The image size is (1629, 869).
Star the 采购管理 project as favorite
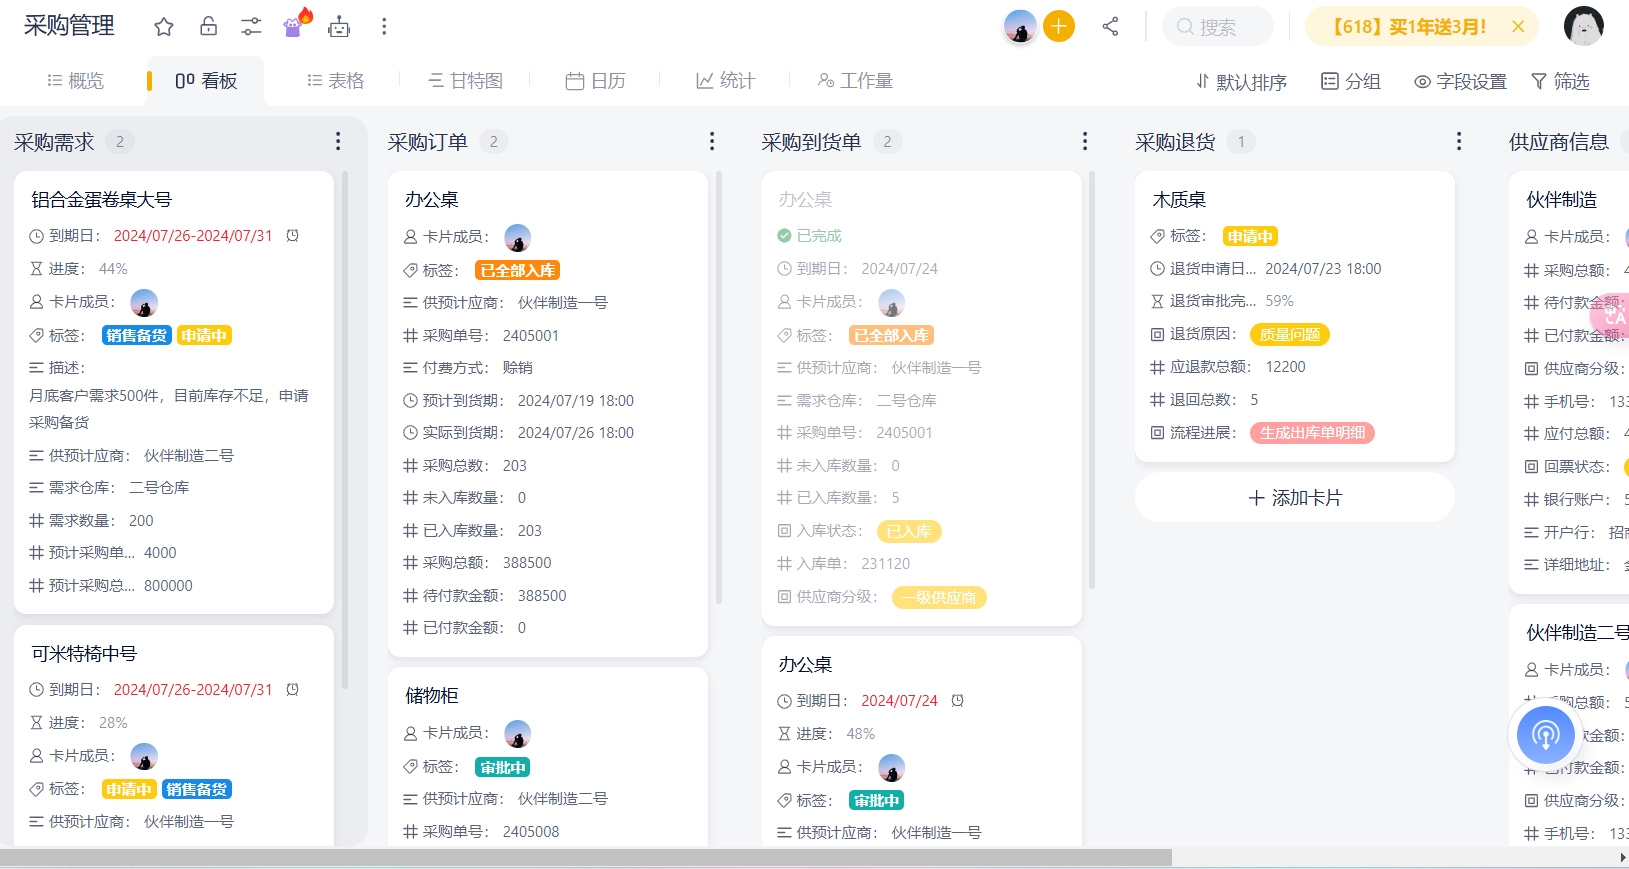(x=164, y=27)
